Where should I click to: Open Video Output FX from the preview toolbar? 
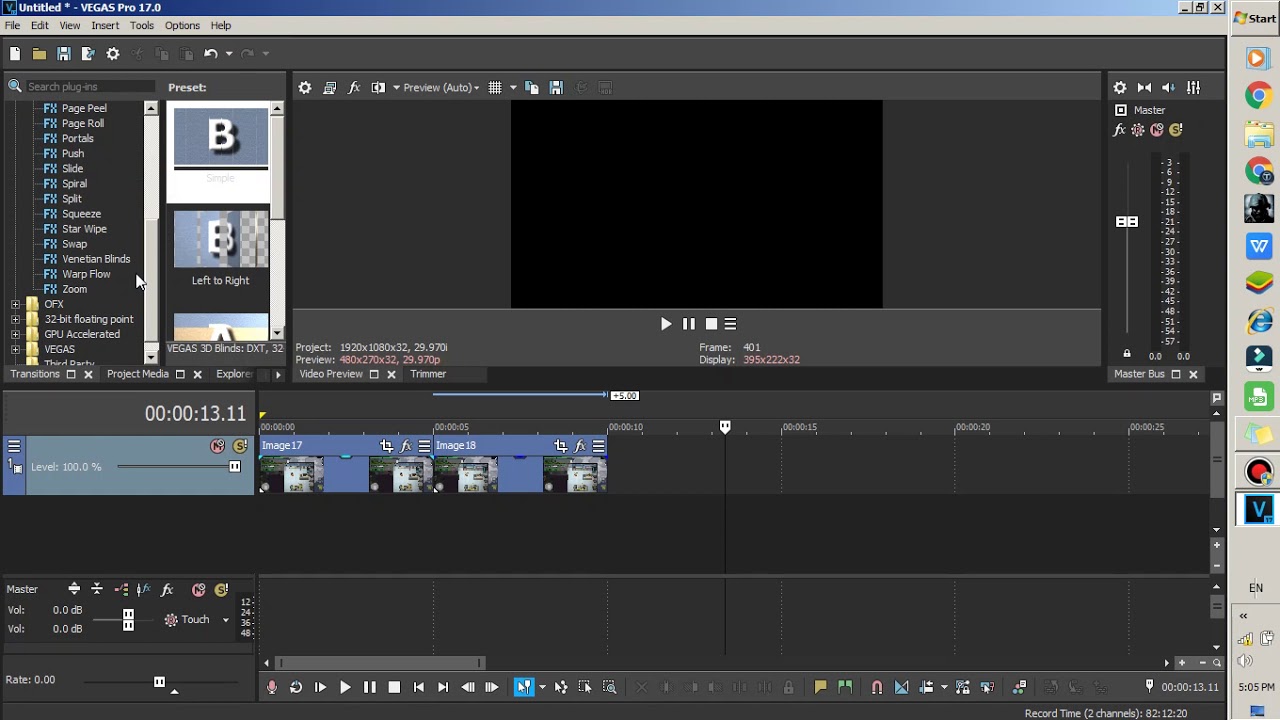(x=354, y=87)
